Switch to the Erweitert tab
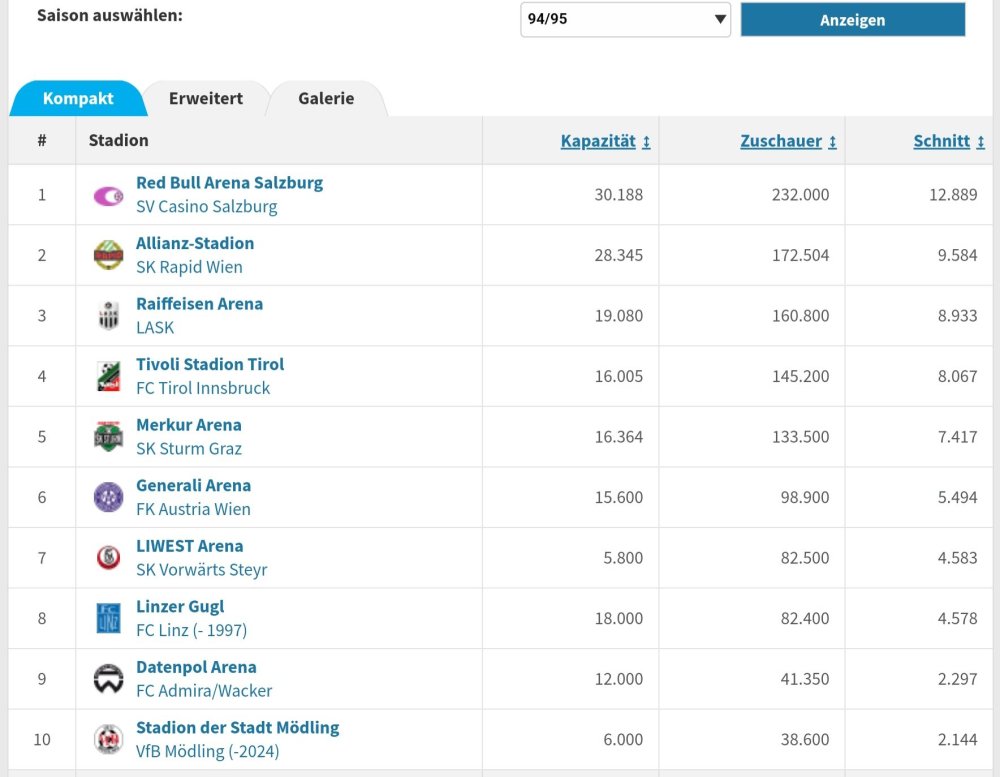Screen dimensions: 1000x777 coord(206,99)
